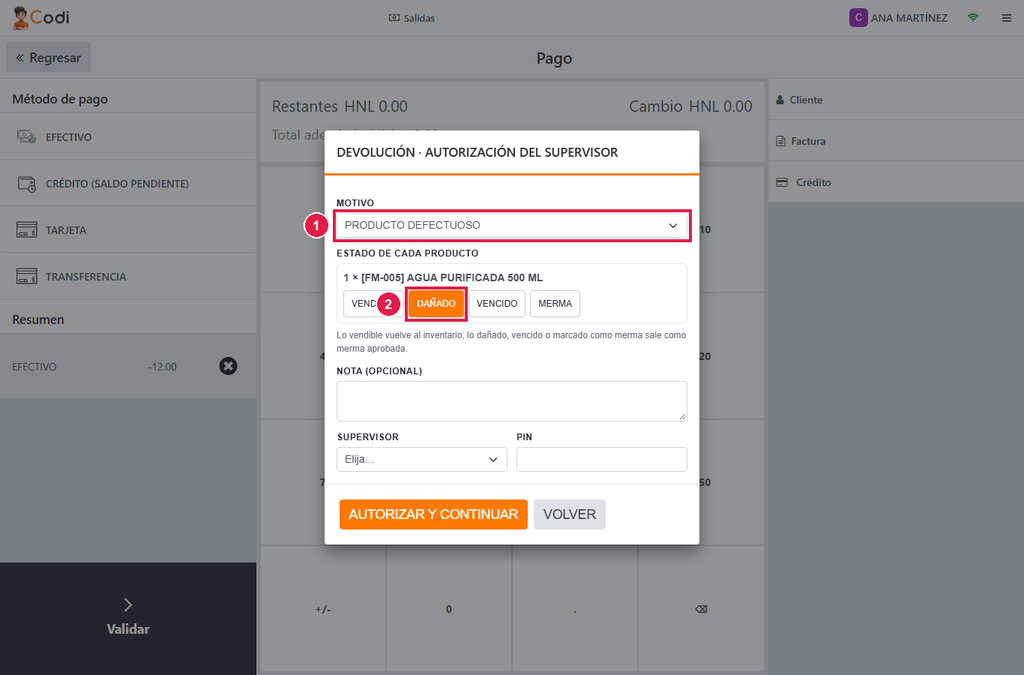Choose CRÉDITO (SALDO PENDIENTE) payment method
The height and width of the screenshot is (675, 1024).
[x=128, y=183]
